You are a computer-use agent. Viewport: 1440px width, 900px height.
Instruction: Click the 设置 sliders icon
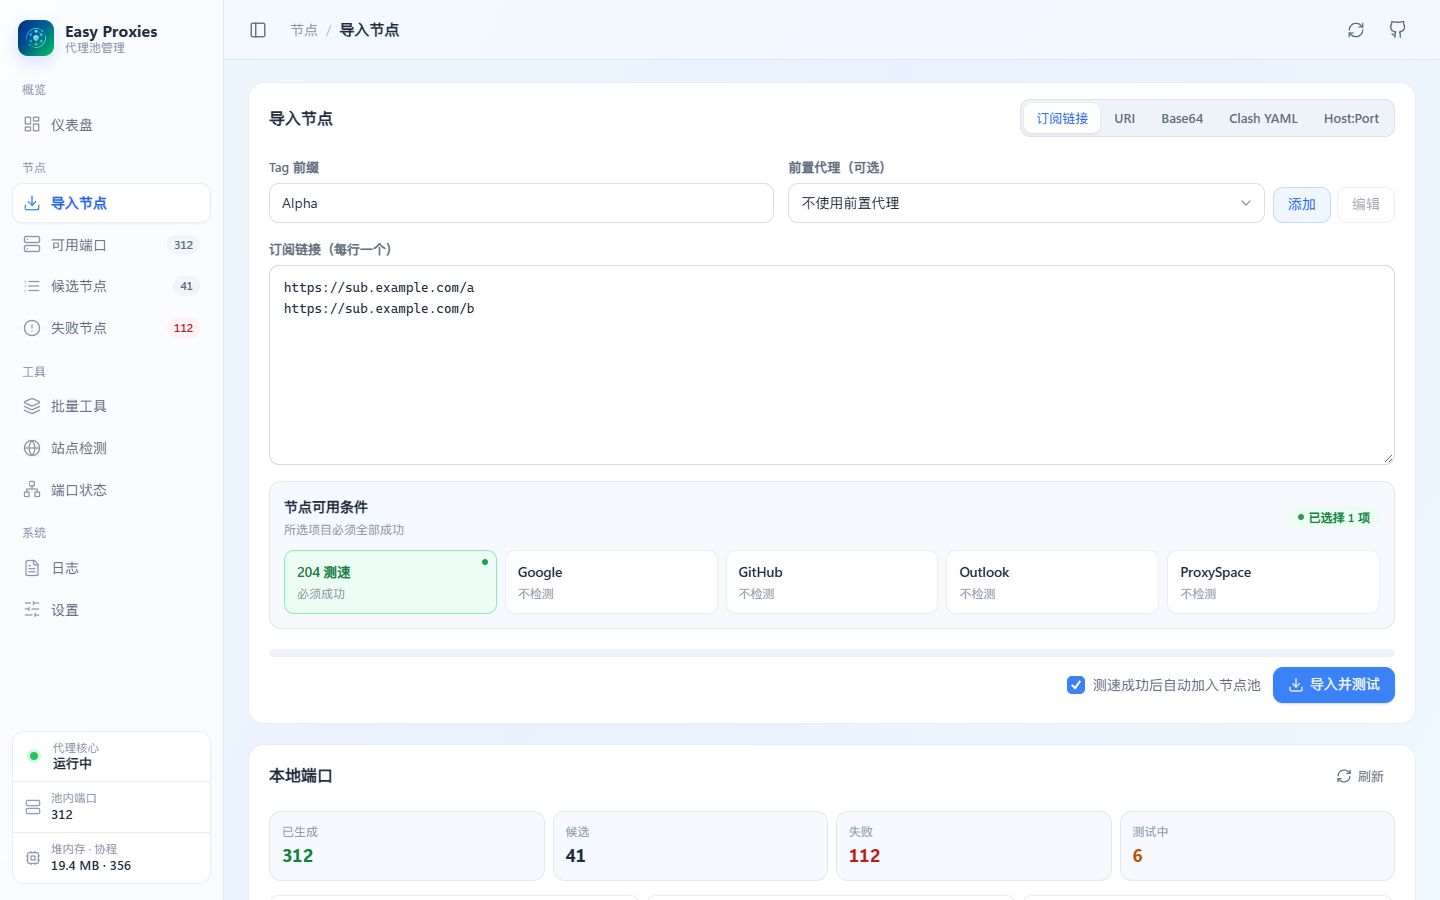click(32, 610)
